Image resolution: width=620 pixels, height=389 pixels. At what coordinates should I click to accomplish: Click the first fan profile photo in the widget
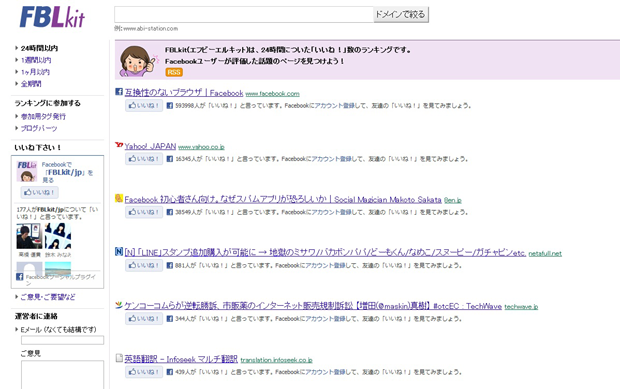point(29,236)
